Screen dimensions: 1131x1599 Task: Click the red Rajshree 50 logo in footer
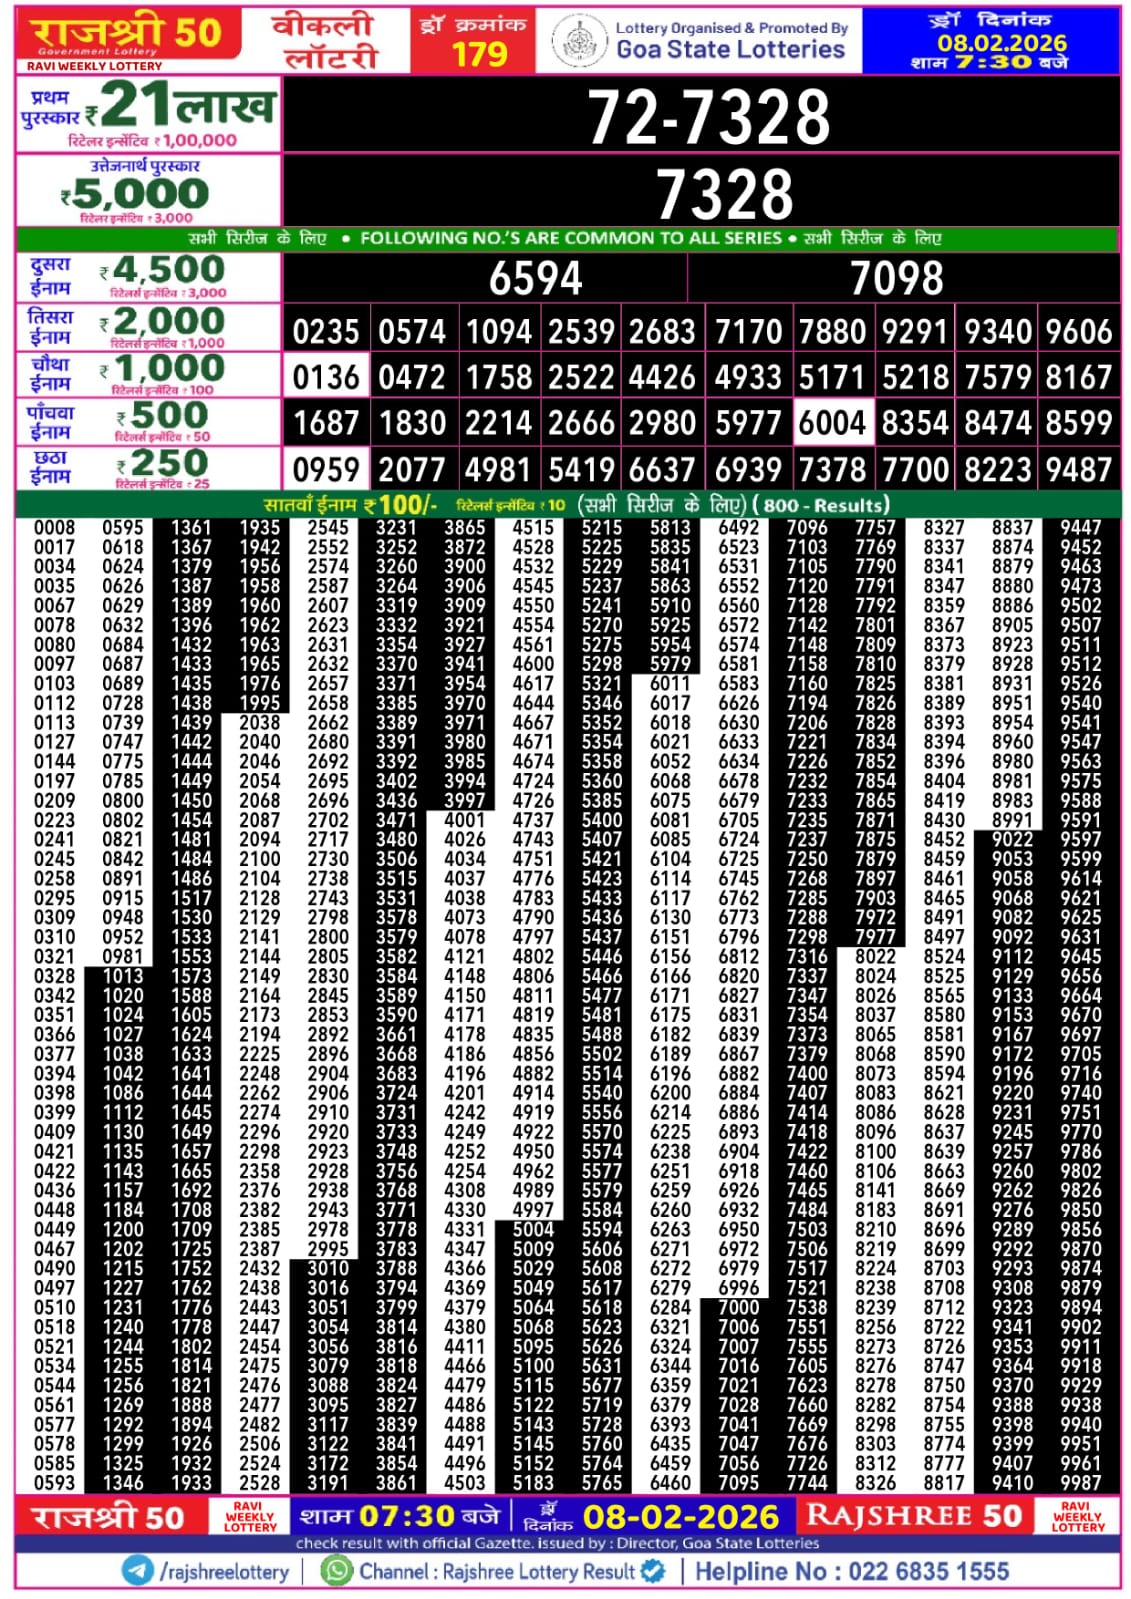tap(110, 1517)
